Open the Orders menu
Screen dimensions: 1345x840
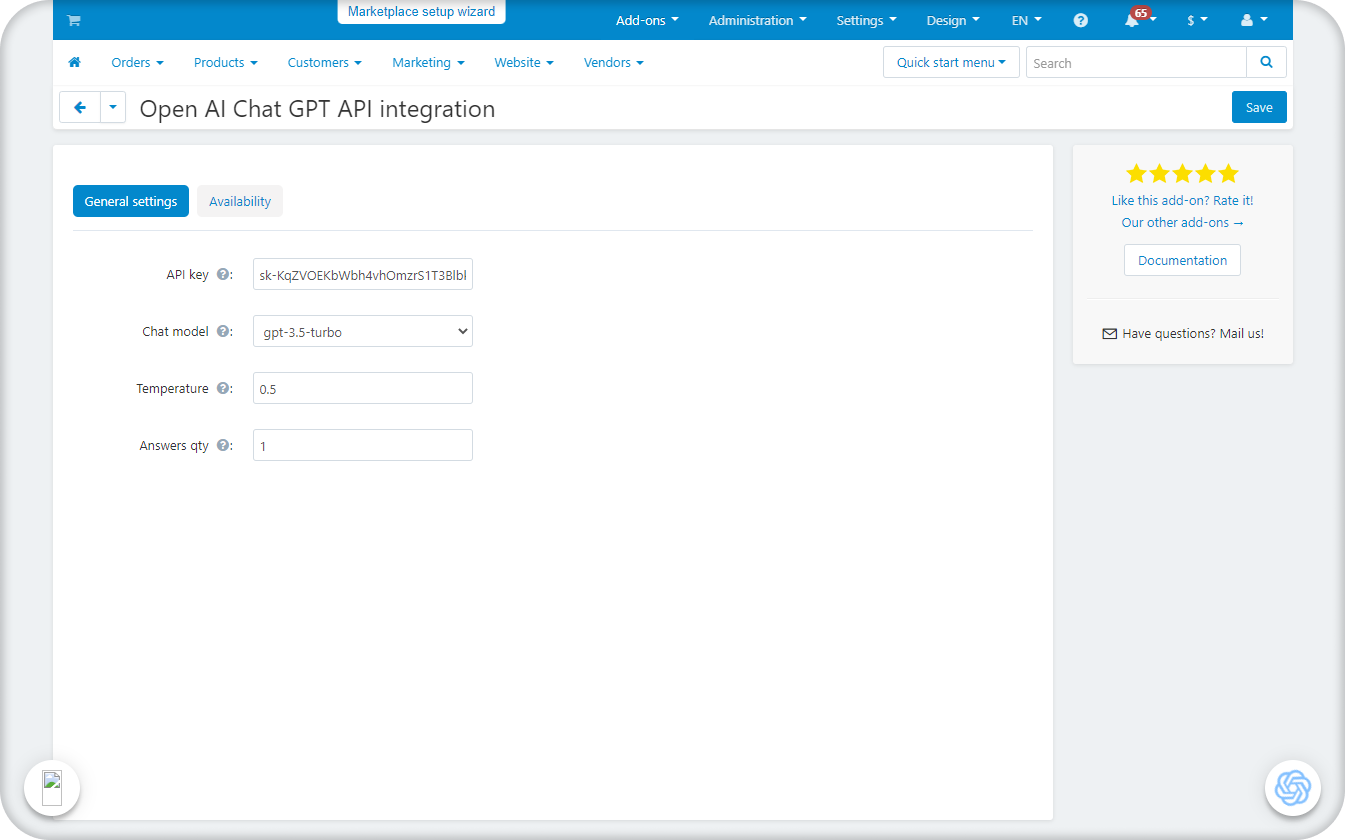pyautogui.click(x=137, y=62)
